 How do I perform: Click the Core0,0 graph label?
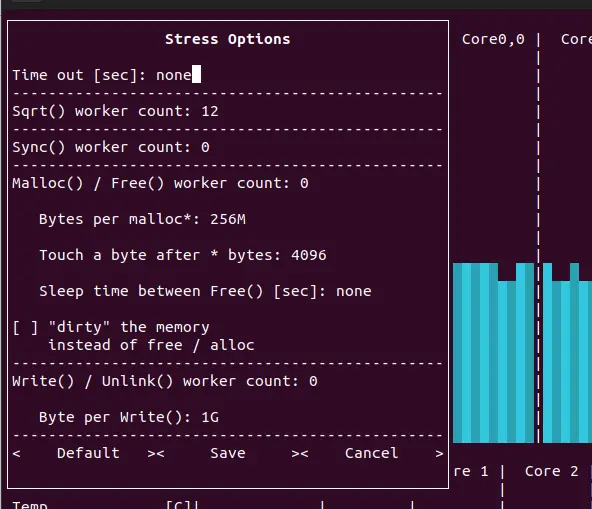tap(493, 39)
